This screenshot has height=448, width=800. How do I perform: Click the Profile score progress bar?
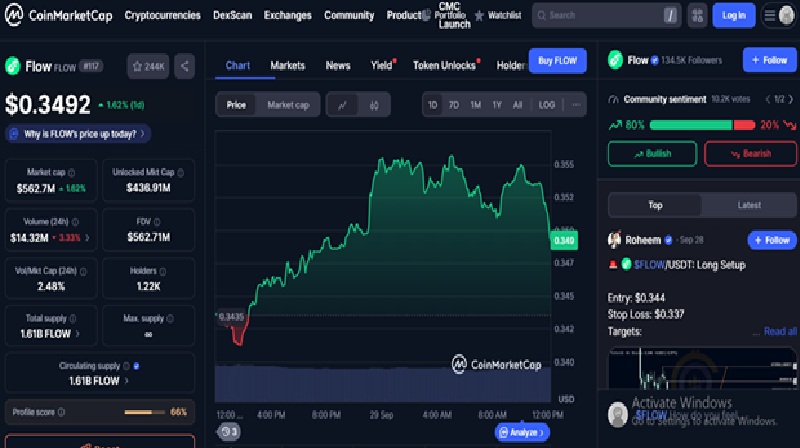(145, 412)
